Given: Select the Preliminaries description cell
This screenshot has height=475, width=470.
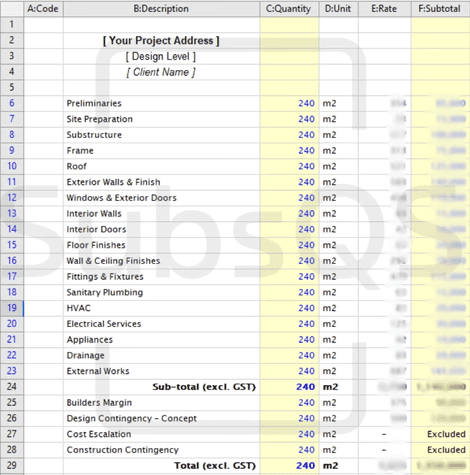Looking at the screenshot, I should tap(161, 103).
